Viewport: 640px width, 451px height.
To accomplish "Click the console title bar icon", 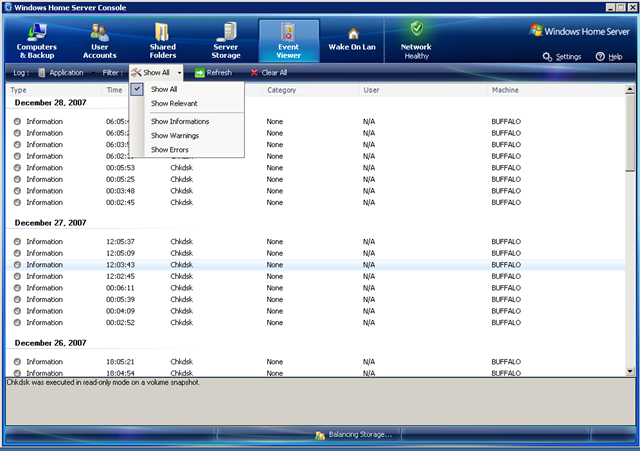I will pos(8,7).
